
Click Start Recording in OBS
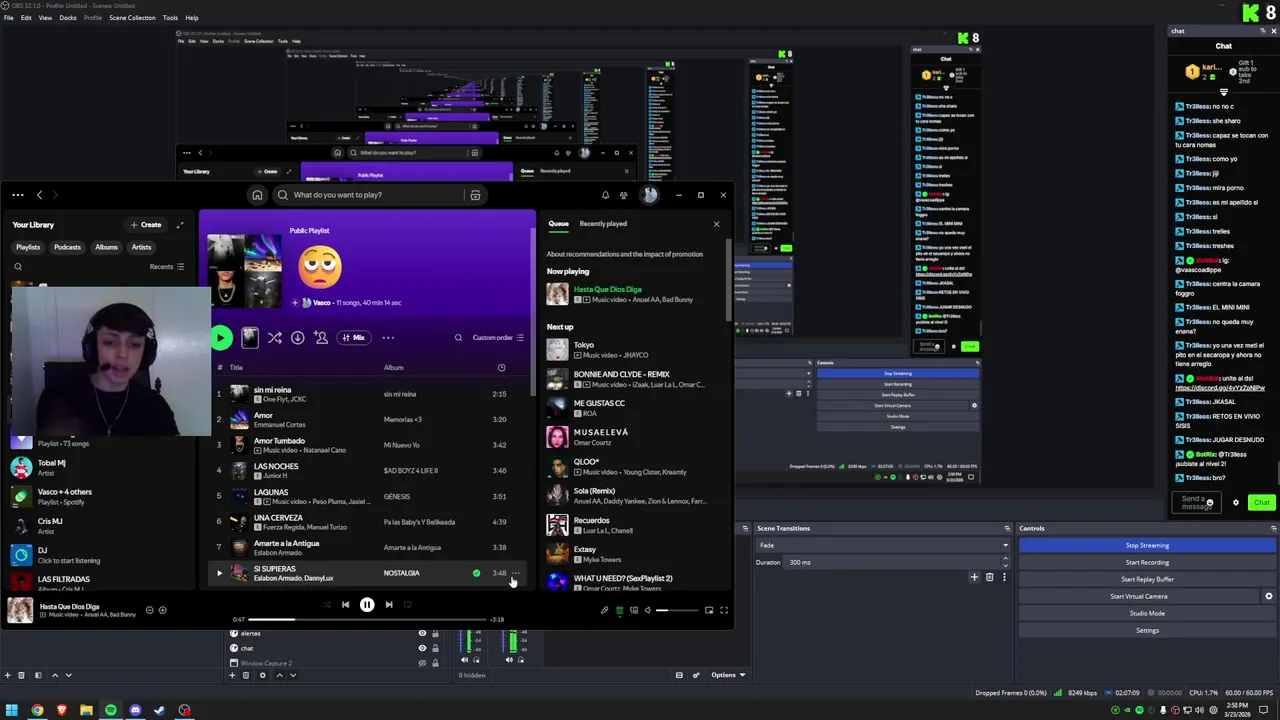[x=1147, y=562]
